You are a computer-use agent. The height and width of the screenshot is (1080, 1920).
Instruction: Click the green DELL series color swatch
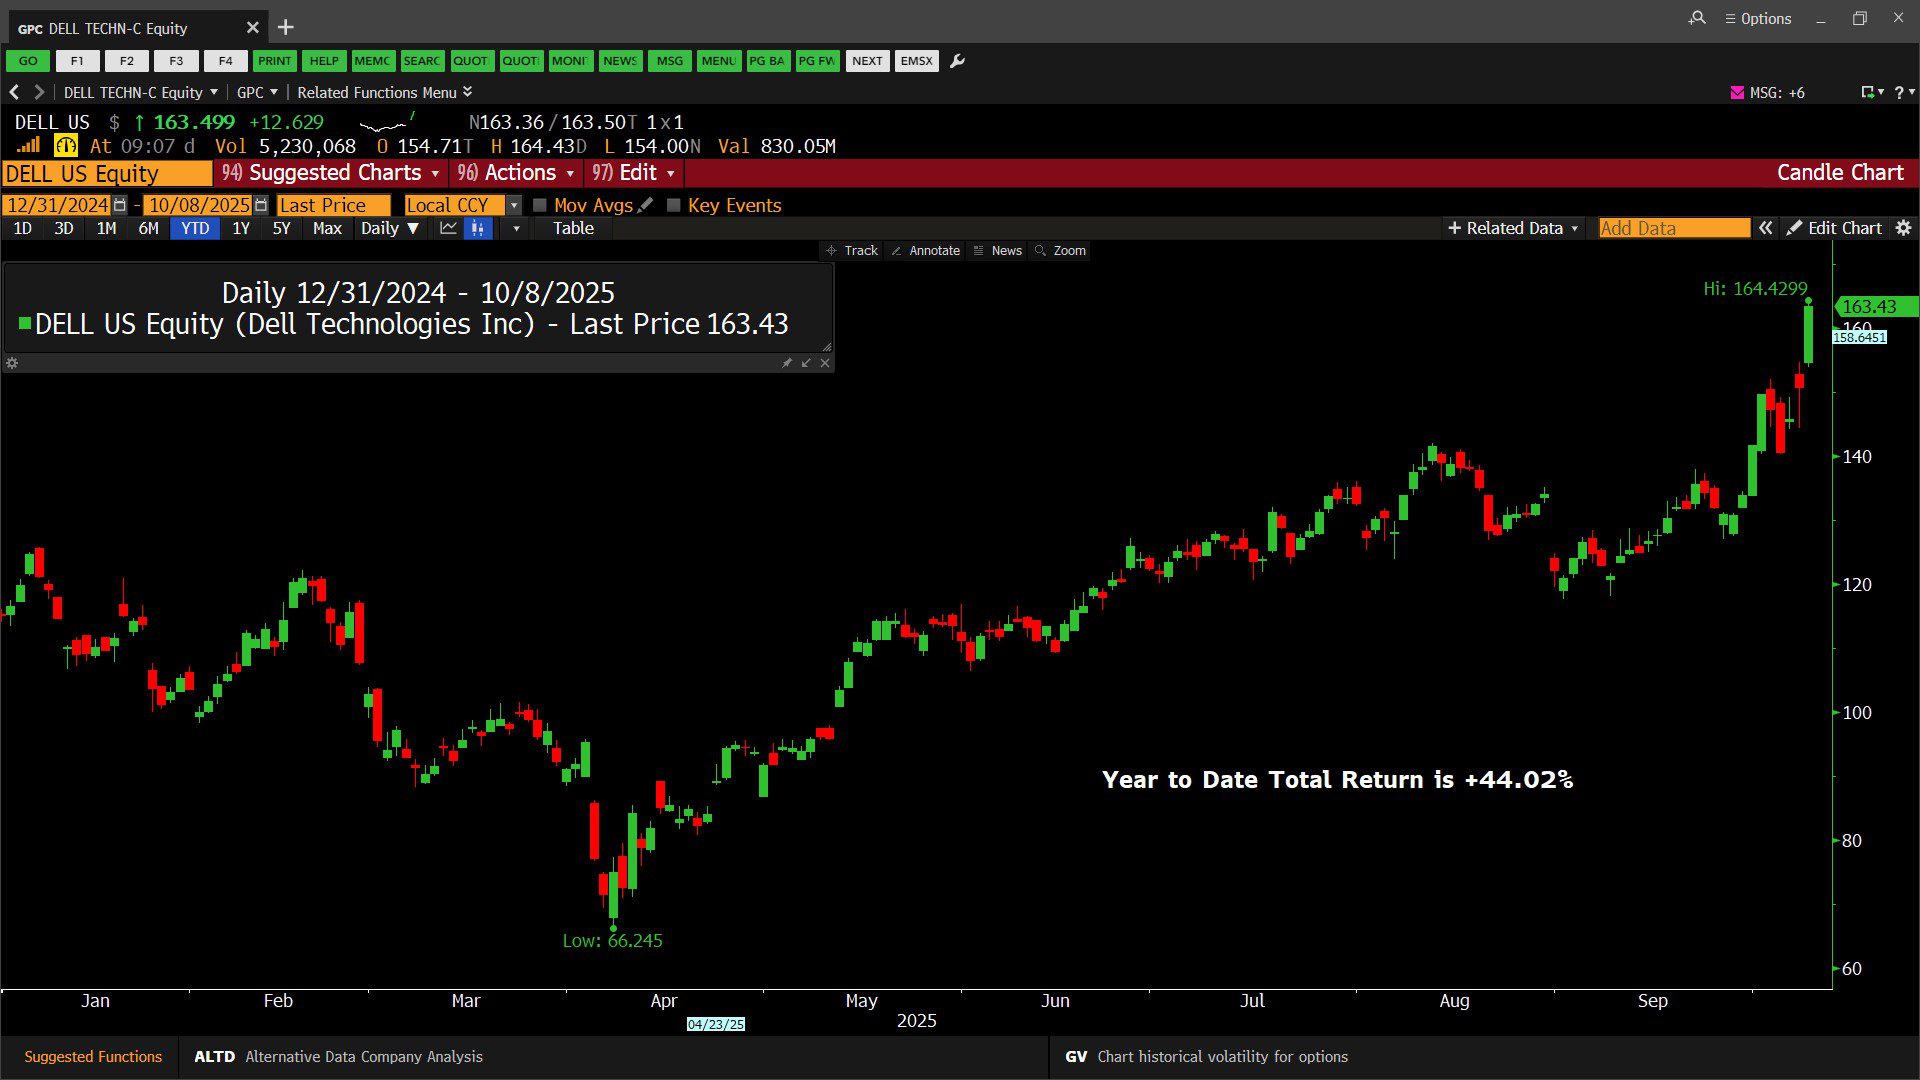(25, 324)
